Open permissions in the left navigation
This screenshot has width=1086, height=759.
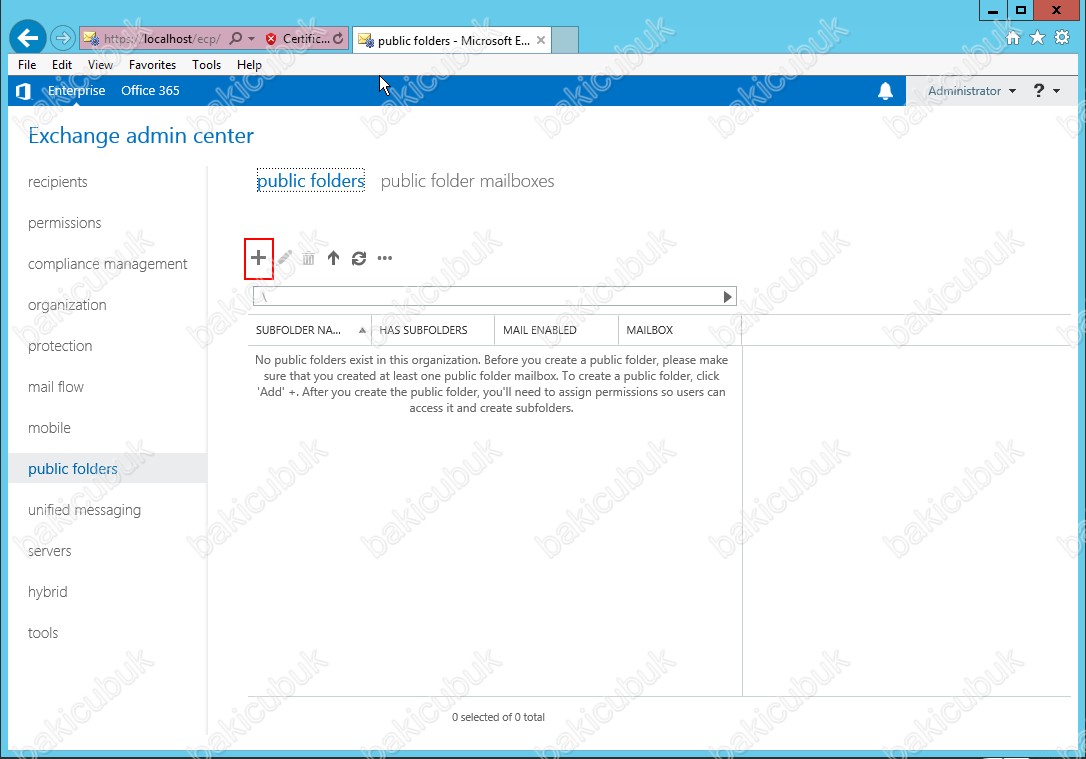[64, 223]
